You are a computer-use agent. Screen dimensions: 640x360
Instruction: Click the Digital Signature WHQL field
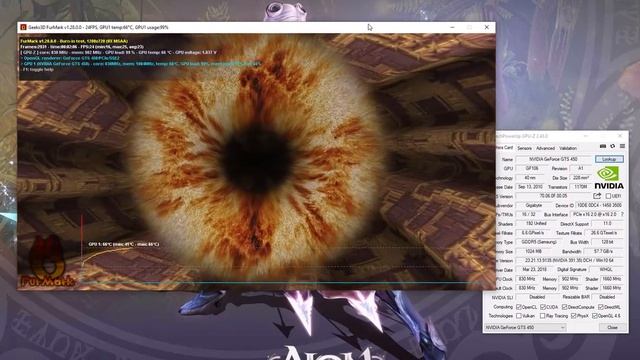[x=606, y=270]
